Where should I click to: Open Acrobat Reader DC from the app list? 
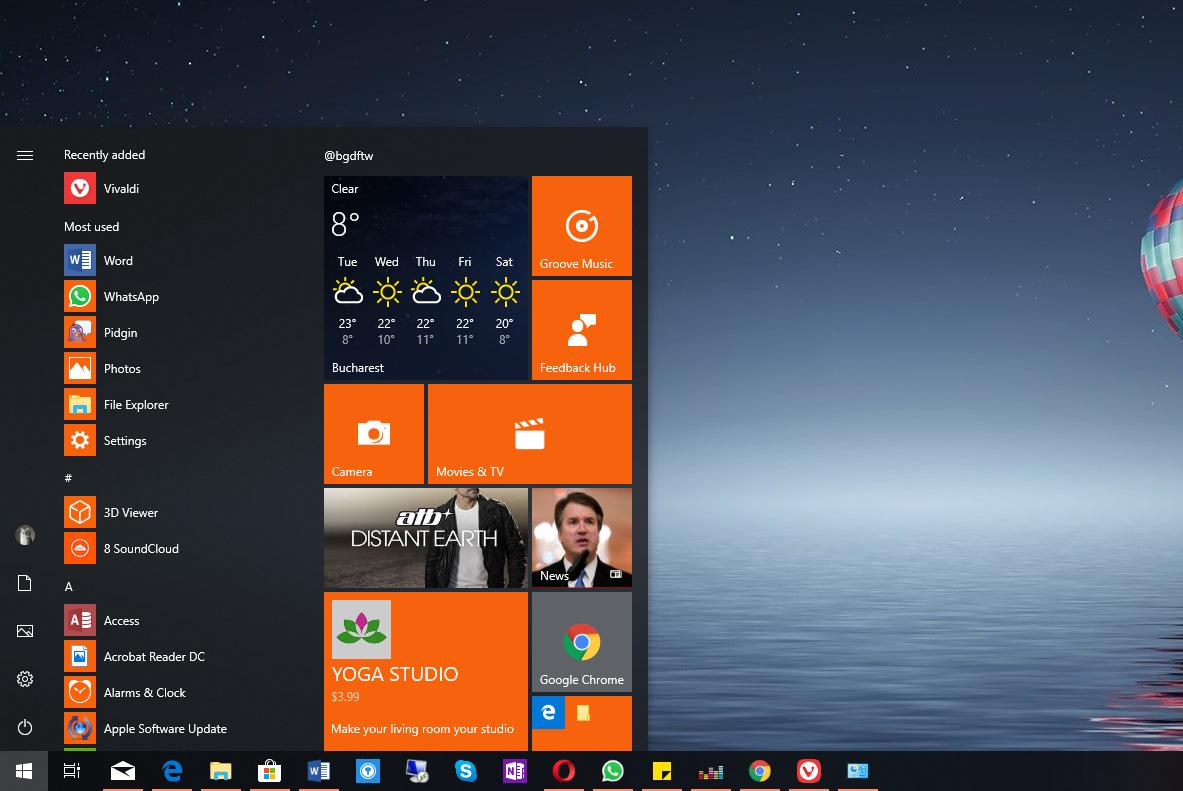183,657
